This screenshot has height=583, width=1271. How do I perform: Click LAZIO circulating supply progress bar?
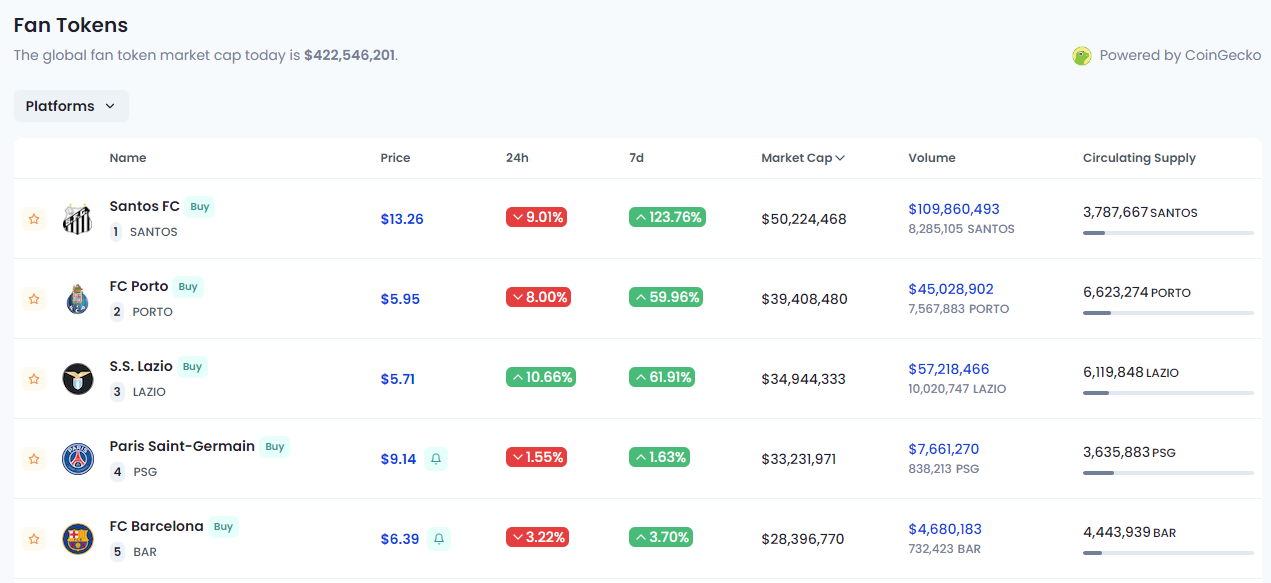(1168, 393)
